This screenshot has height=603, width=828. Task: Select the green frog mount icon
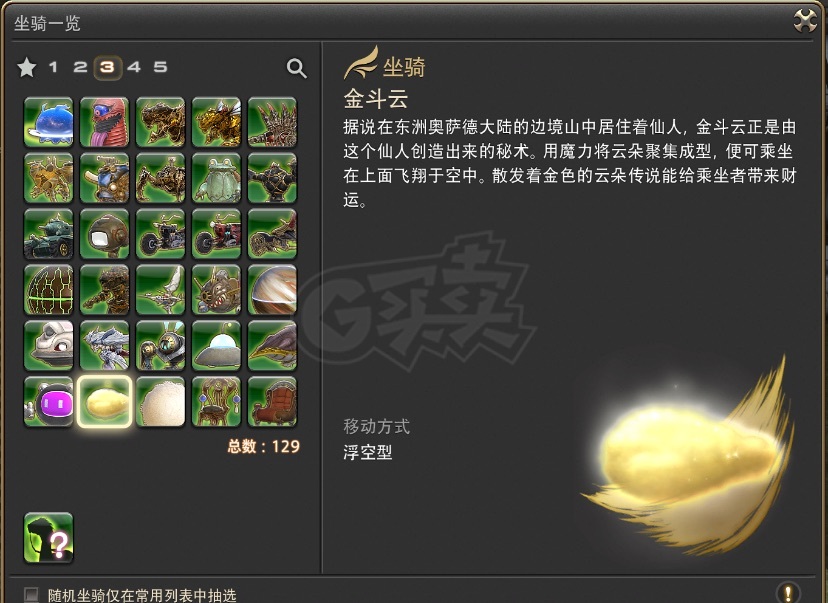click(217, 178)
